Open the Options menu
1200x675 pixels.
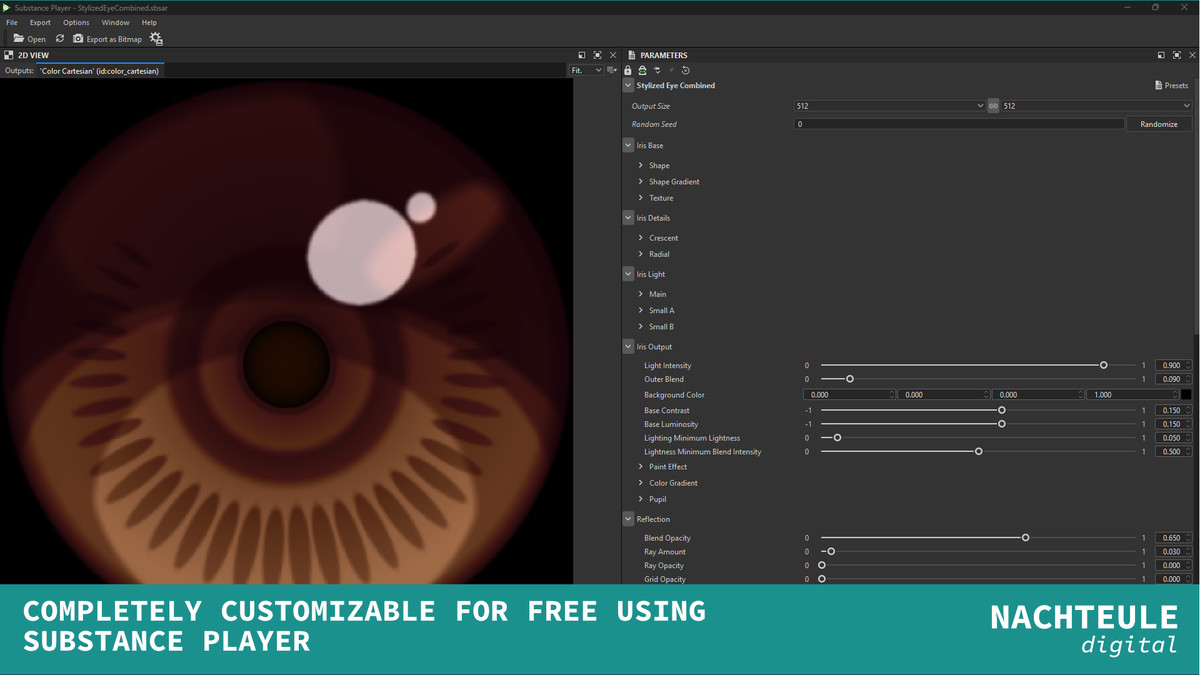(x=76, y=22)
